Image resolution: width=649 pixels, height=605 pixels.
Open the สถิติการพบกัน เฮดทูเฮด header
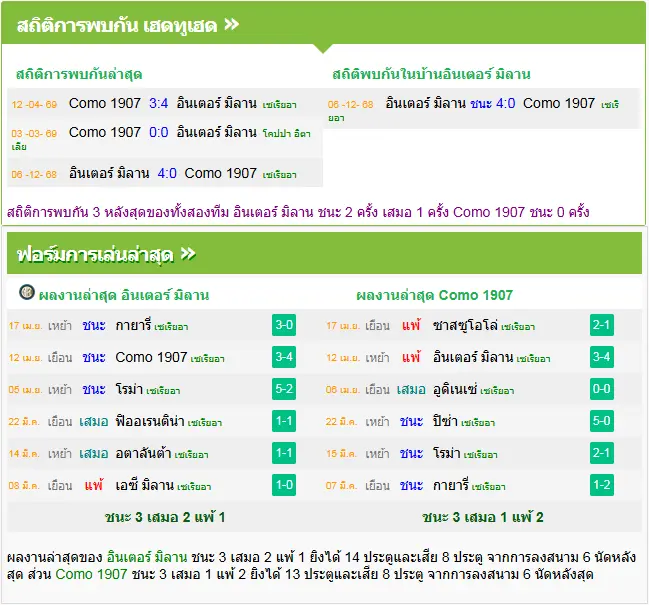[323, 23]
